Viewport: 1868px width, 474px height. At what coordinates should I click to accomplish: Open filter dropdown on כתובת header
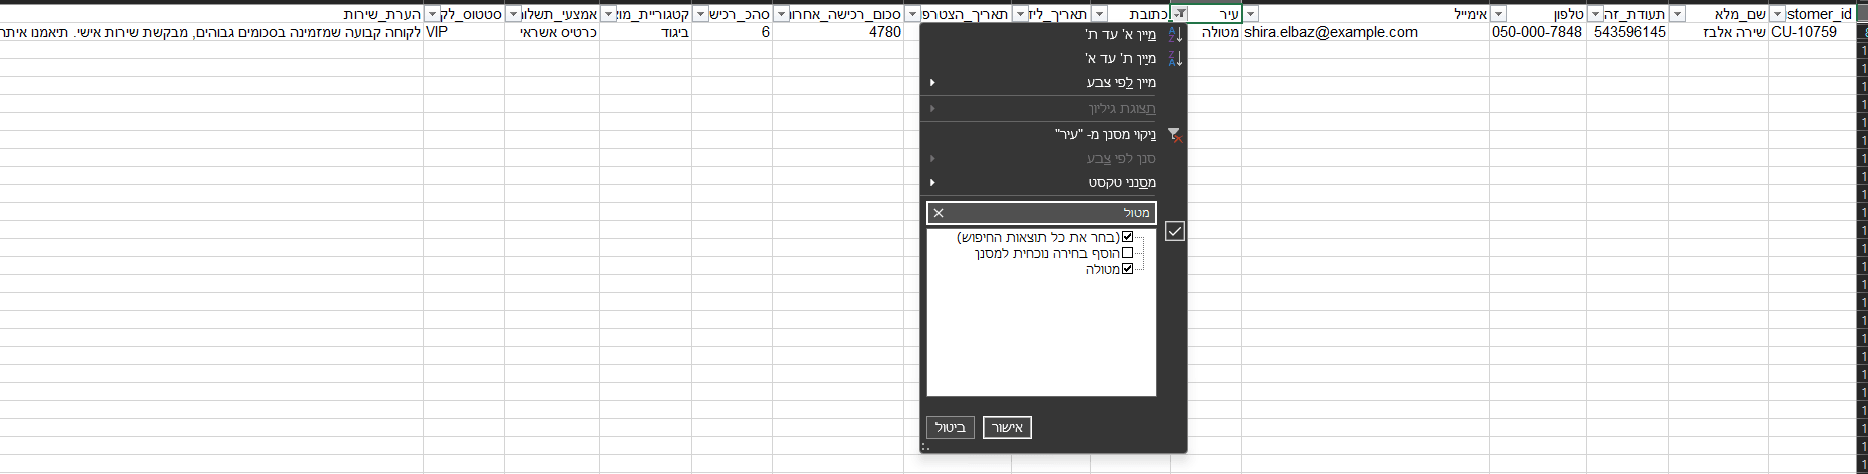pos(1100,14)
